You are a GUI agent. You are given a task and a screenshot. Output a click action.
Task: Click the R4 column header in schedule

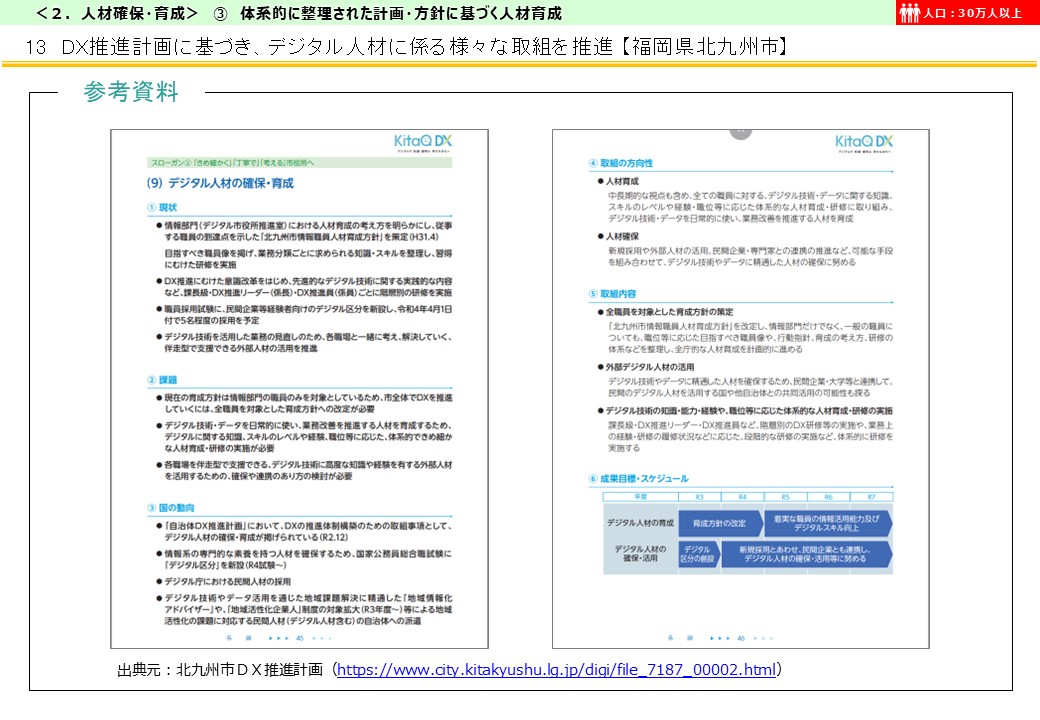coord(742,497)
